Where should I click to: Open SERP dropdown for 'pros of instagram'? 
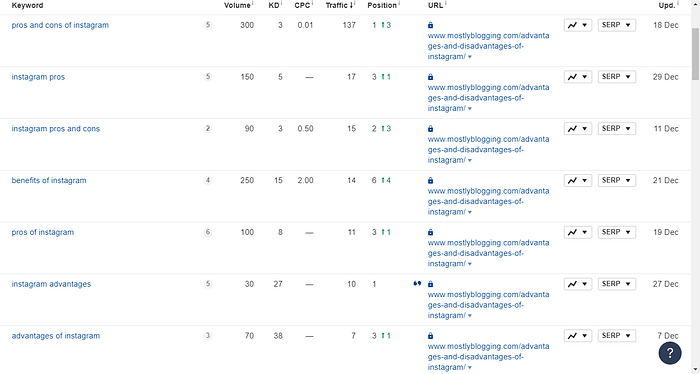pyautogui.click(x=617, y=232)
